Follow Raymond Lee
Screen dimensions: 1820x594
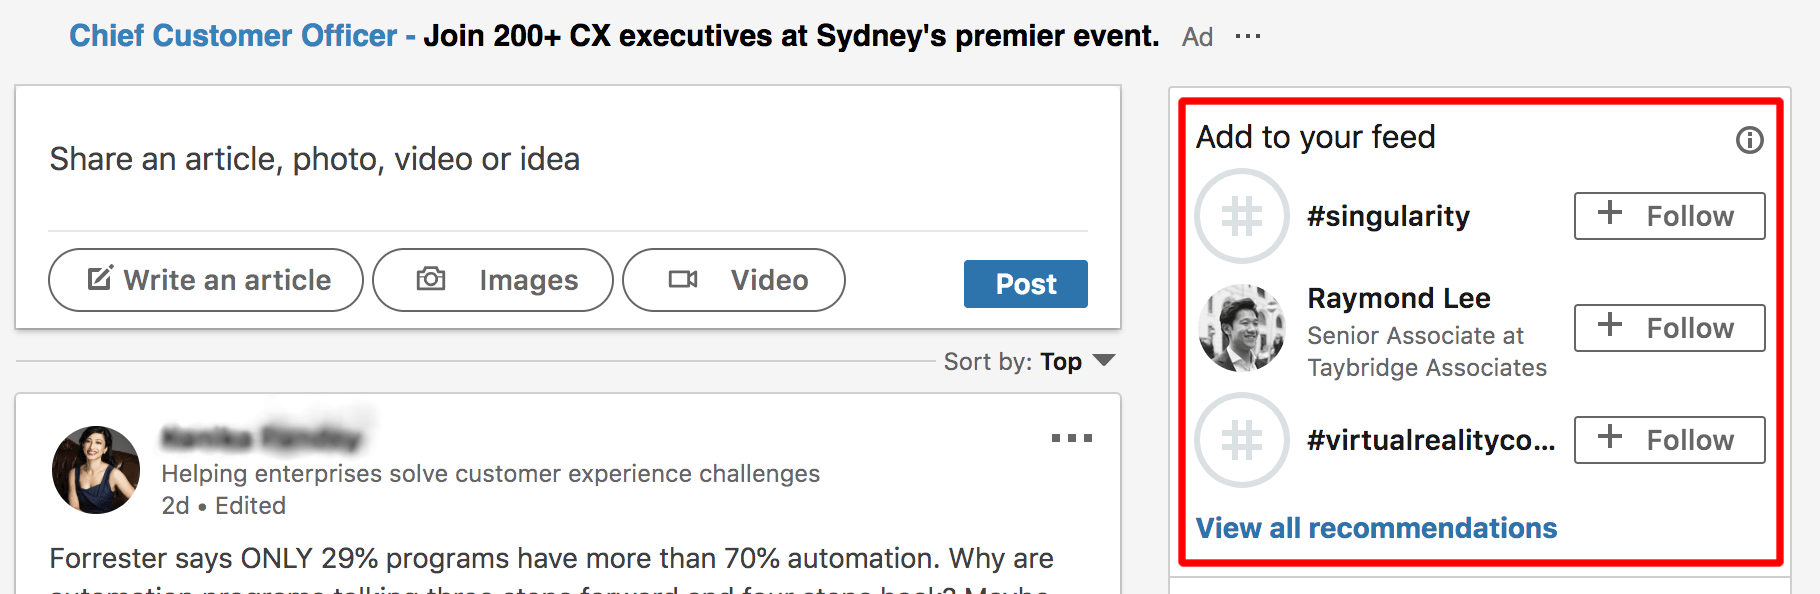tap(1670, 328)
